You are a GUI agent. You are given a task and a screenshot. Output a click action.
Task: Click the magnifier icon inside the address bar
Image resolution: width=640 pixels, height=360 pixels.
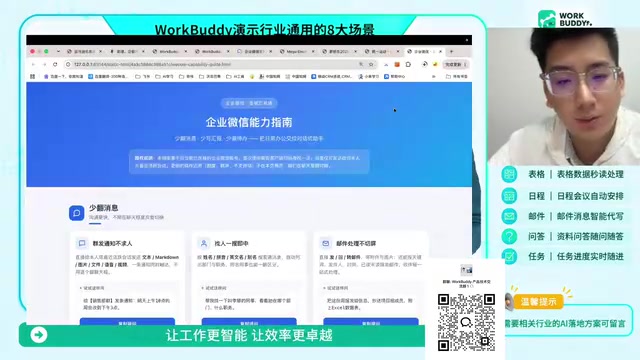[361, 64]
